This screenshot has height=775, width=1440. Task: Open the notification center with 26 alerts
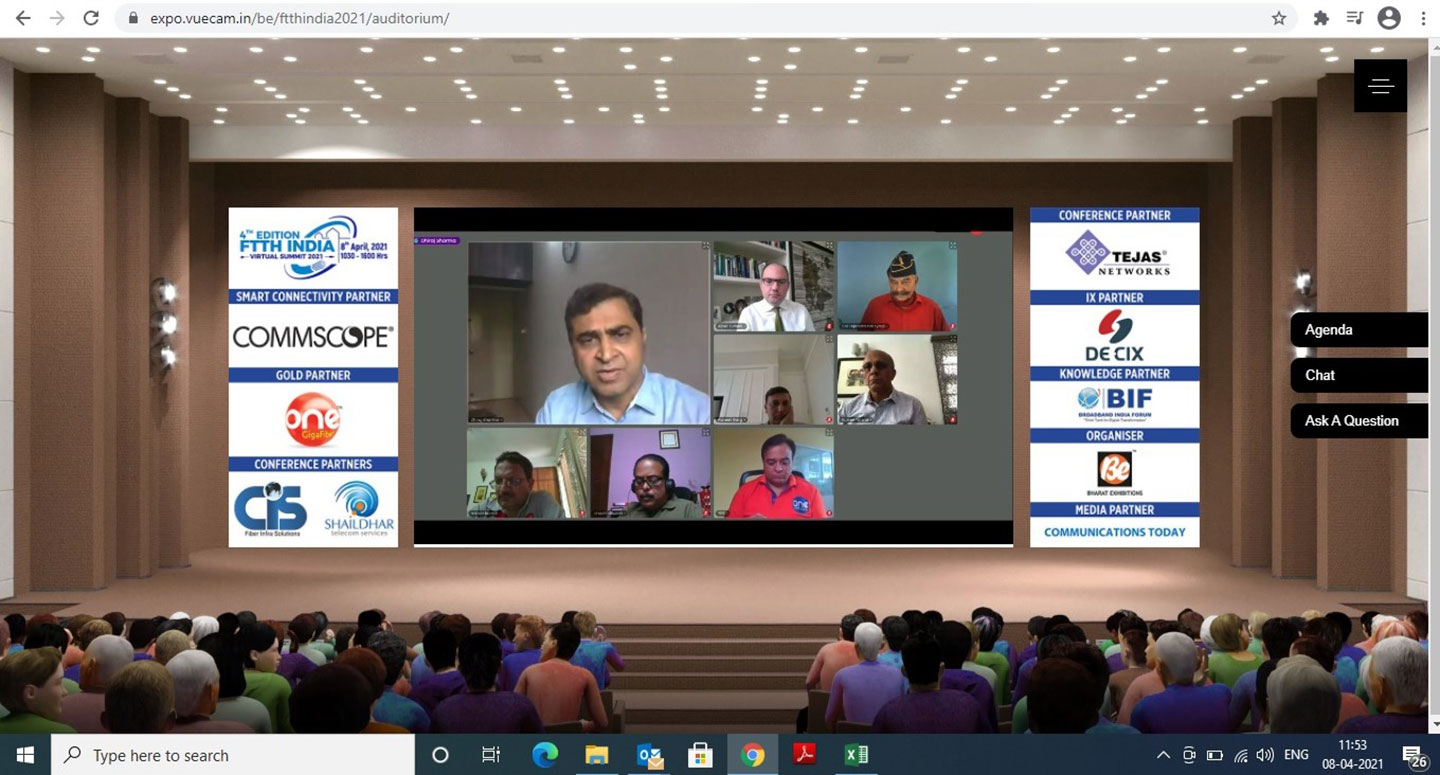[x=1413, y=756]
